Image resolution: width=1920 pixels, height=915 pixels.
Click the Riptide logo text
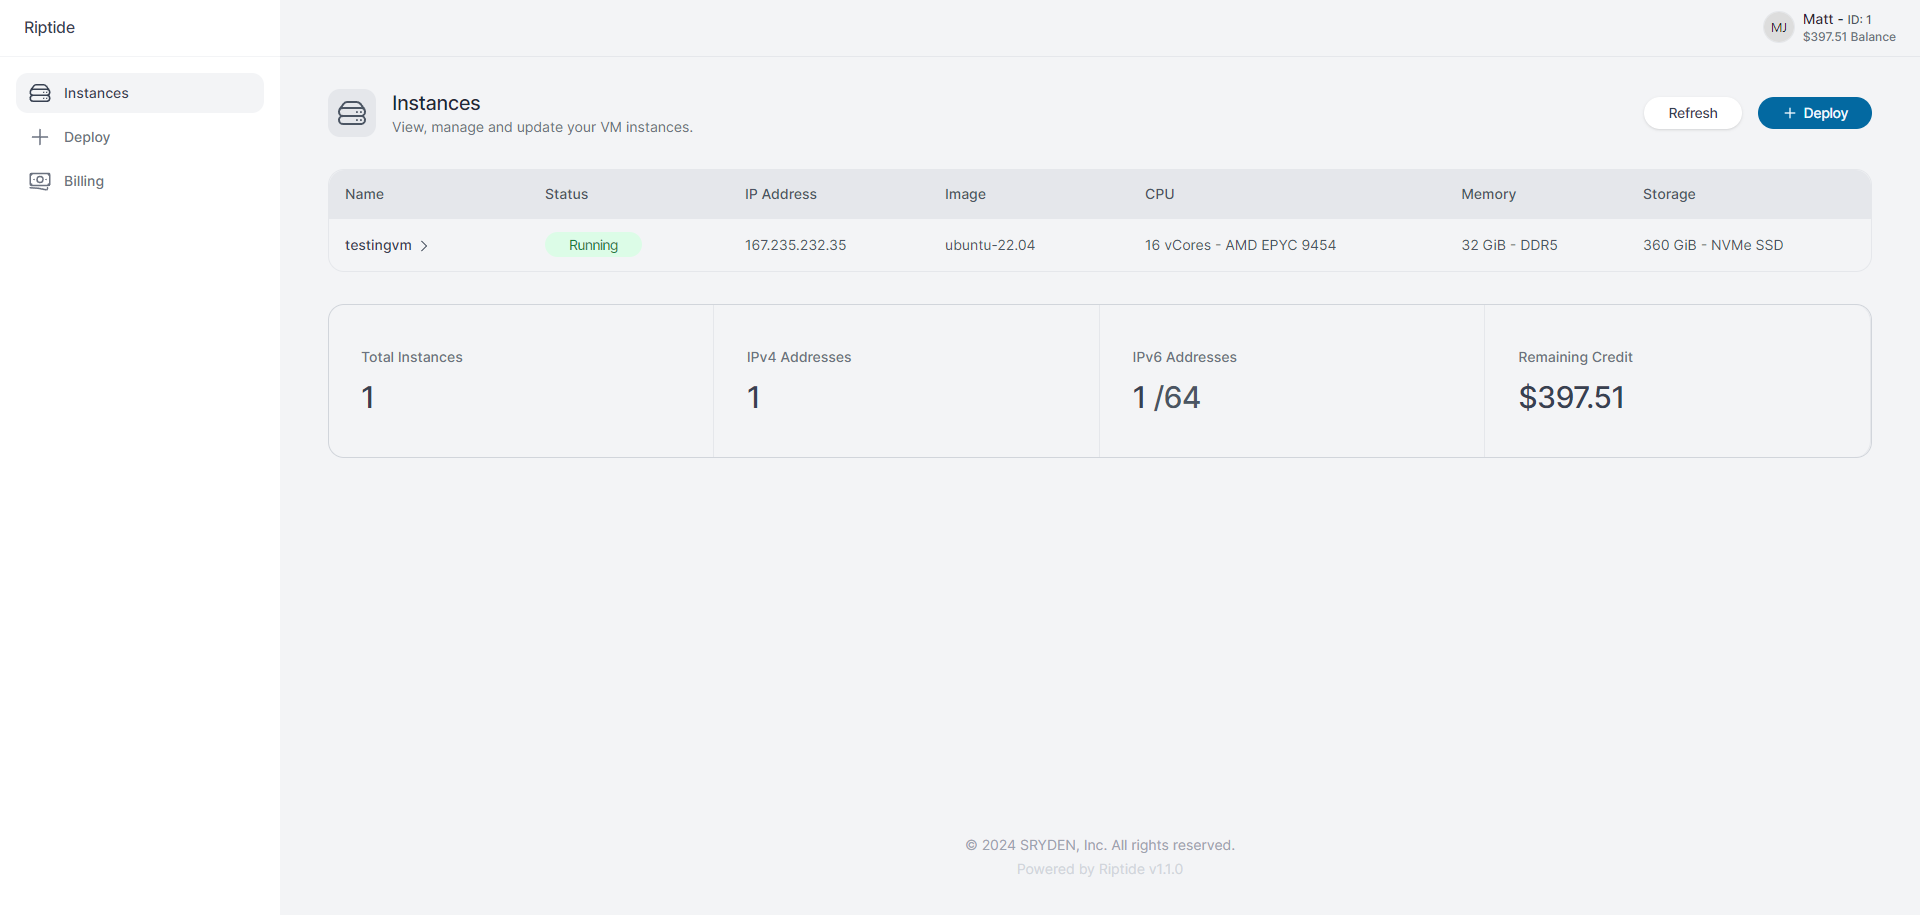click(50, 28)
